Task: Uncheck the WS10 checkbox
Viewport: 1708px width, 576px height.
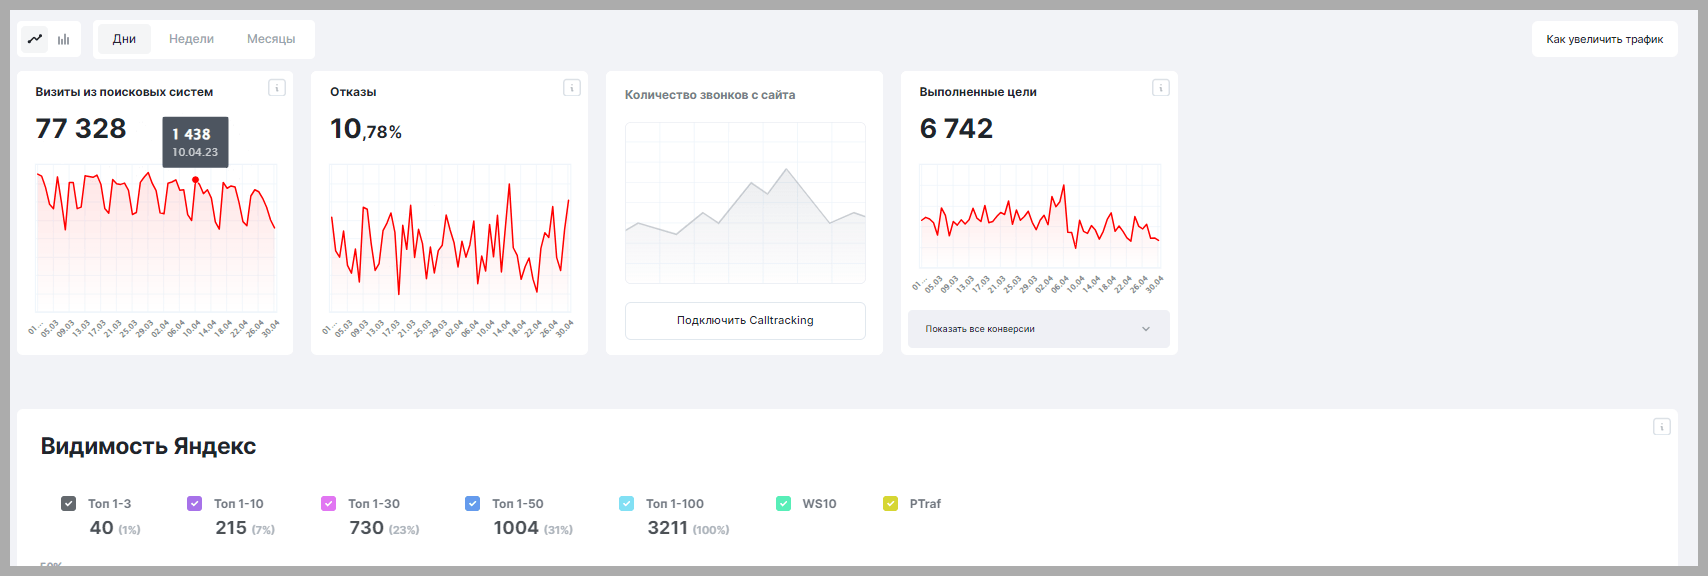Action: click(x=783, y=504)
